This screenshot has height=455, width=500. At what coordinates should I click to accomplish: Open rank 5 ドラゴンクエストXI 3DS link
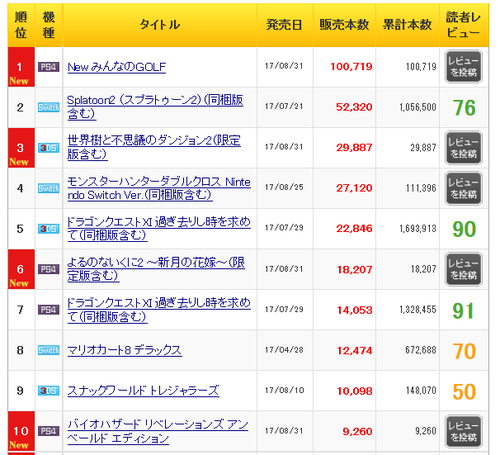[159, 229]
